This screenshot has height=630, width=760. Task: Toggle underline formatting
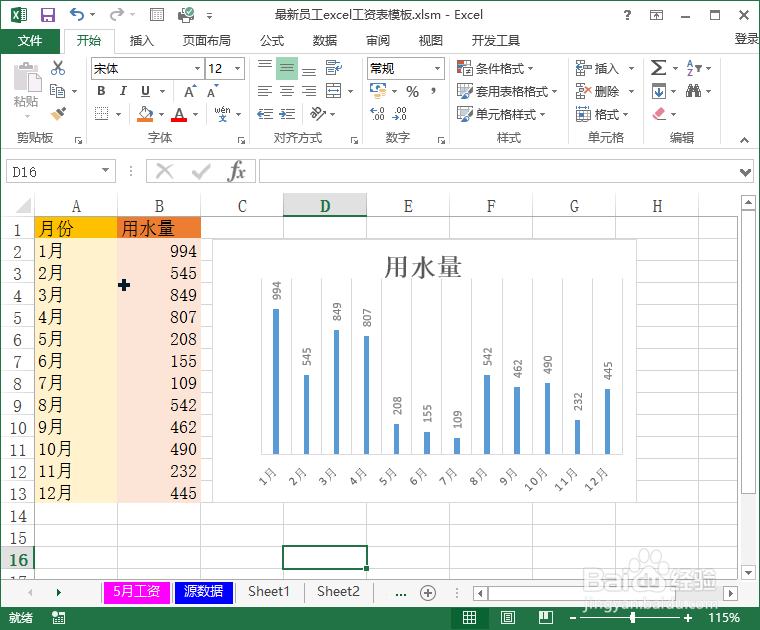click(x=145, y=91)
